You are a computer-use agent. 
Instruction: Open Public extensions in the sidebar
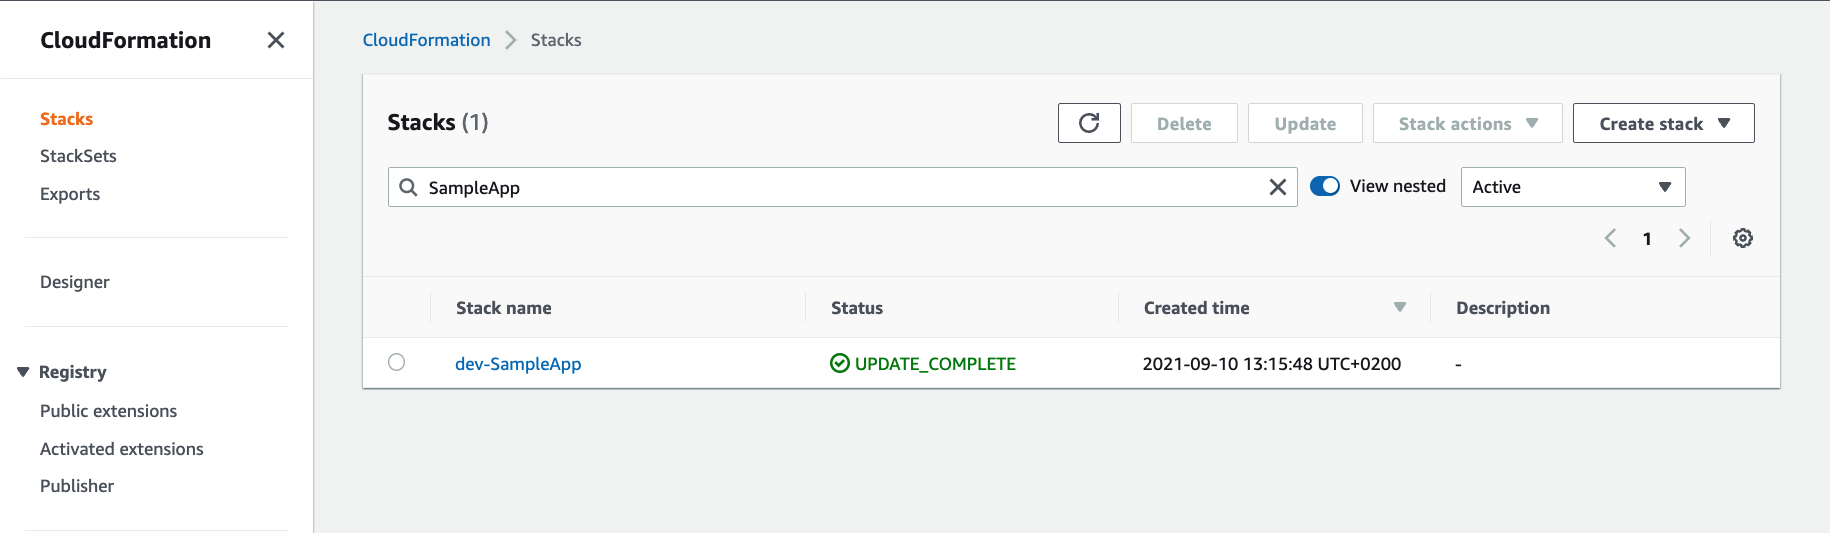(x=108, y=411)
